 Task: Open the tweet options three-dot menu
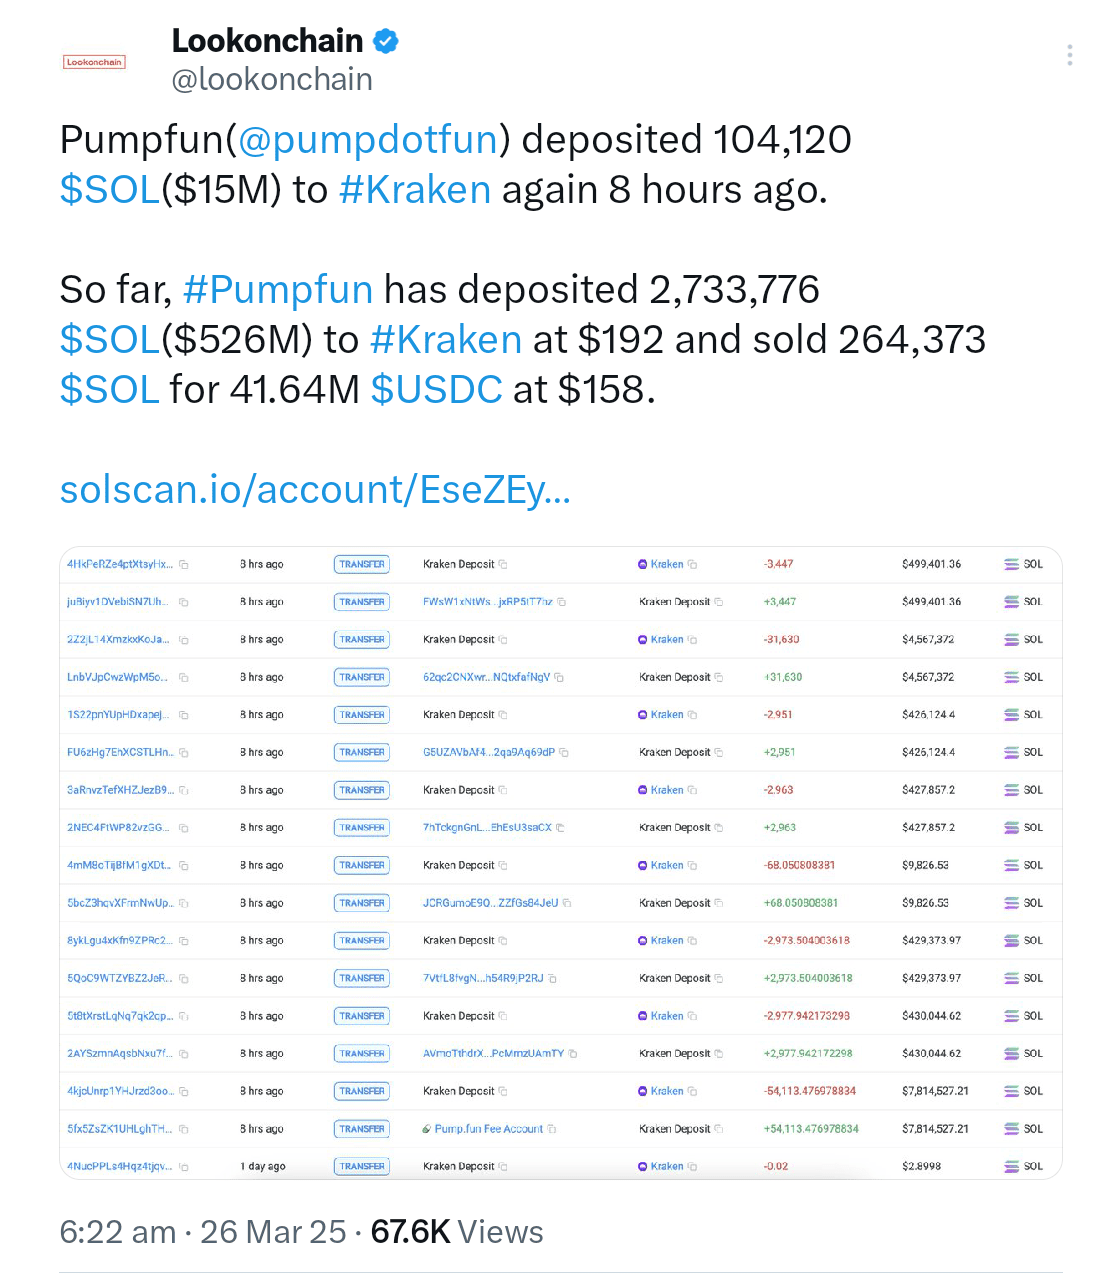click(x=1069, y=54)
